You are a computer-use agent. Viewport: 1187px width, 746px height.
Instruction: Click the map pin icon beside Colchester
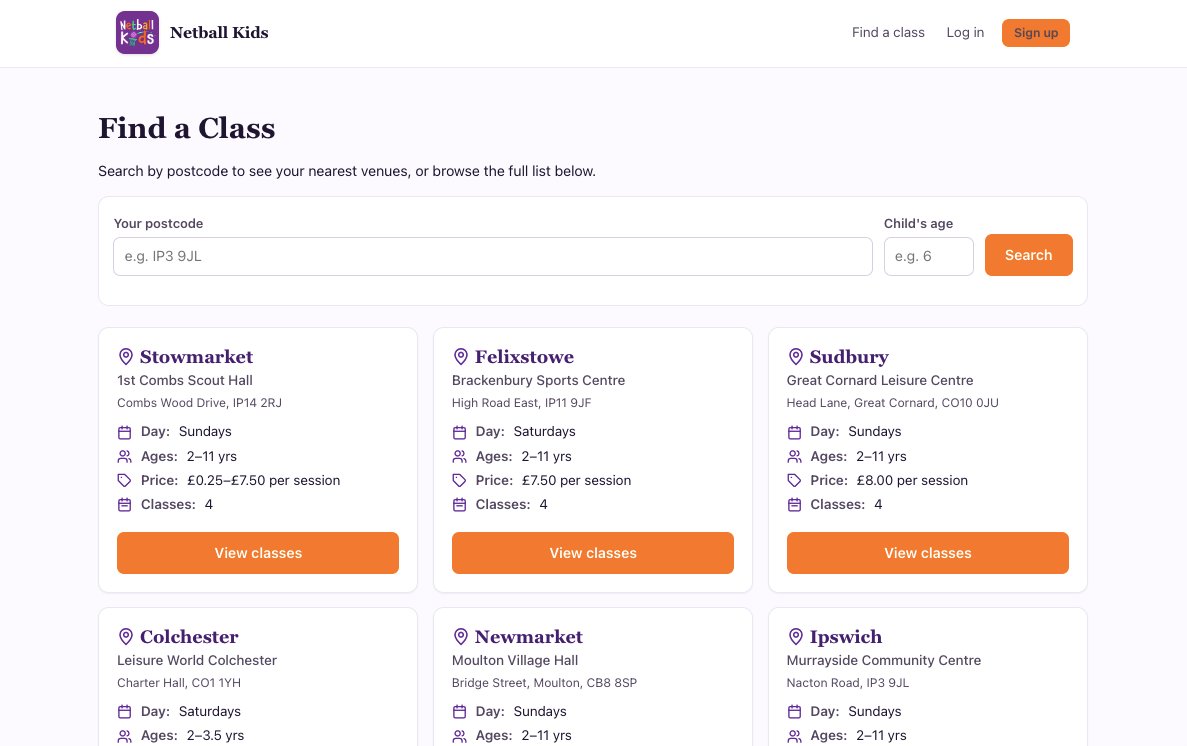click(126, 636)
